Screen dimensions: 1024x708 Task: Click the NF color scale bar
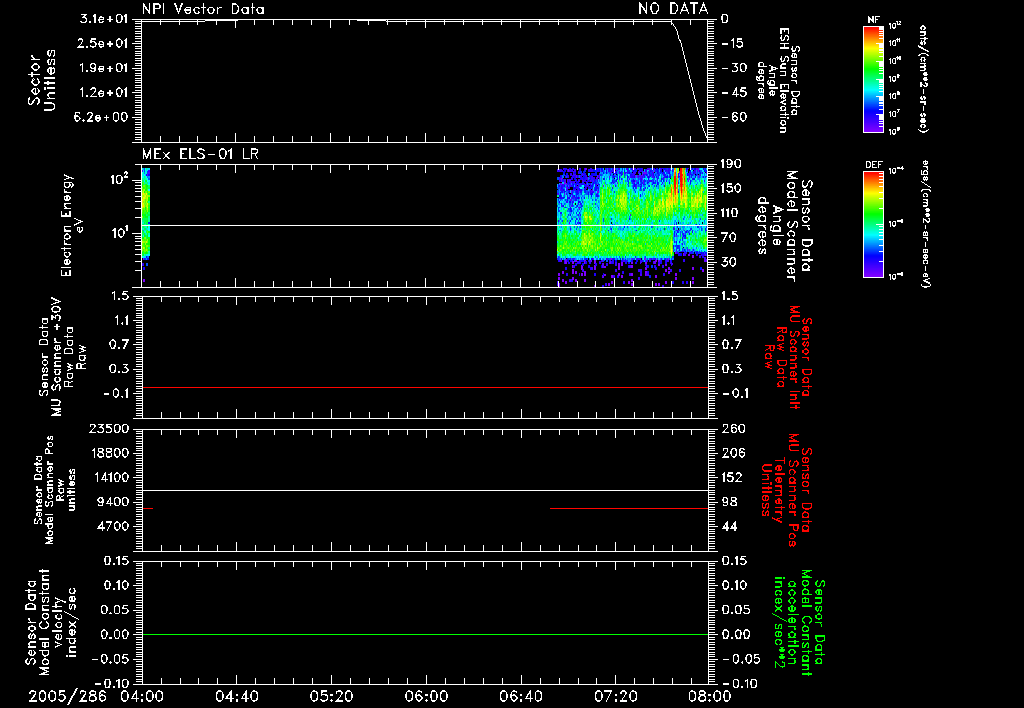(x=874, y=78)
